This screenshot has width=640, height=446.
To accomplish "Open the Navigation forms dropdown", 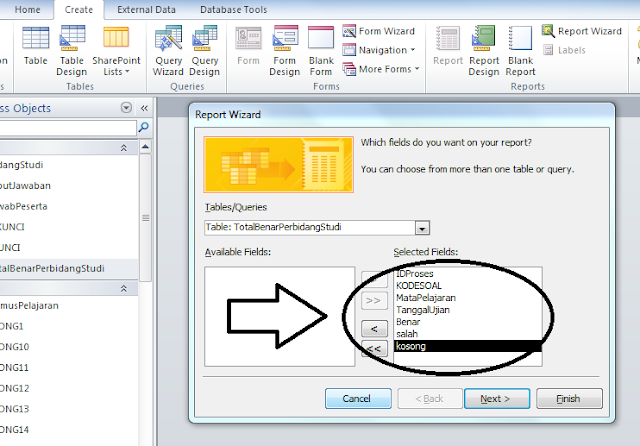I will tap(378, 50).
